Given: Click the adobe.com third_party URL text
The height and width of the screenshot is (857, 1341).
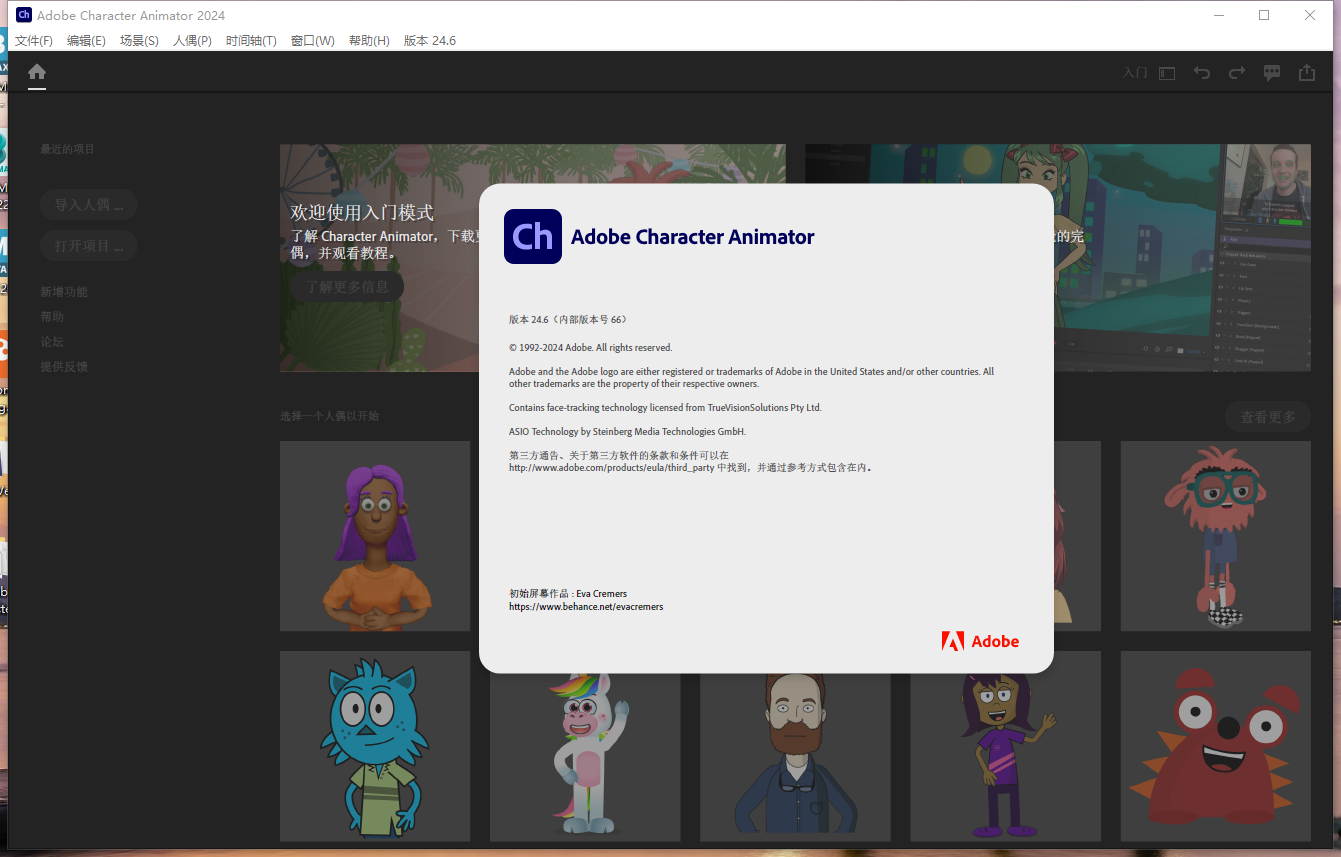Looking at the screenshot, I should pos(612,467).
